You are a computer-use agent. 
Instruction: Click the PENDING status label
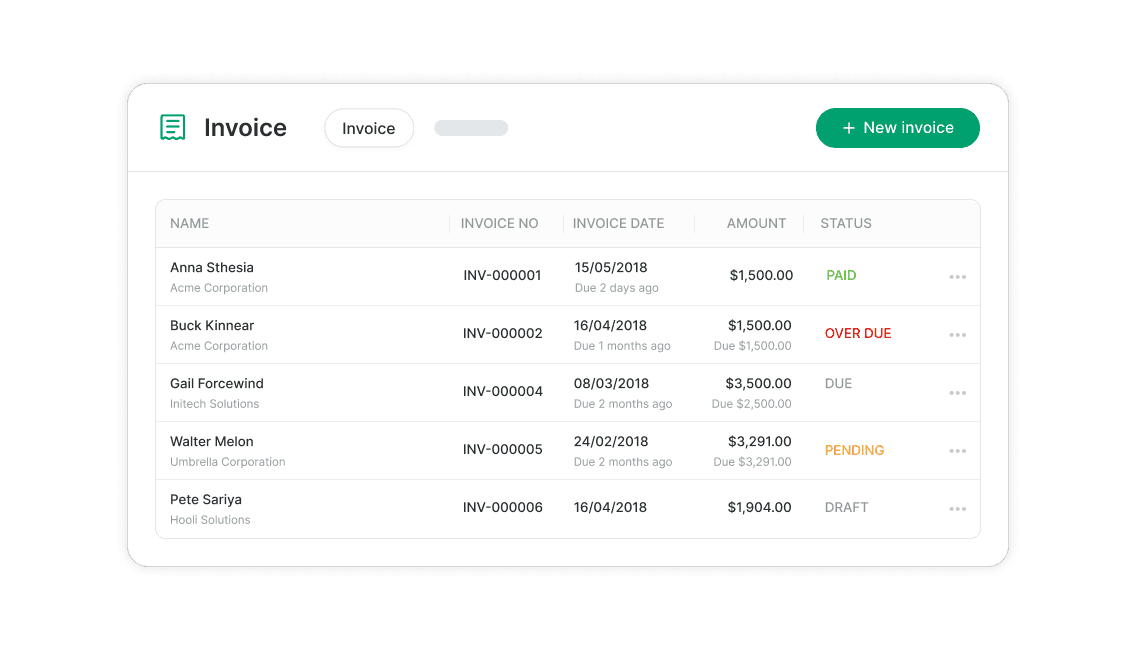click(x=854, y=450)
